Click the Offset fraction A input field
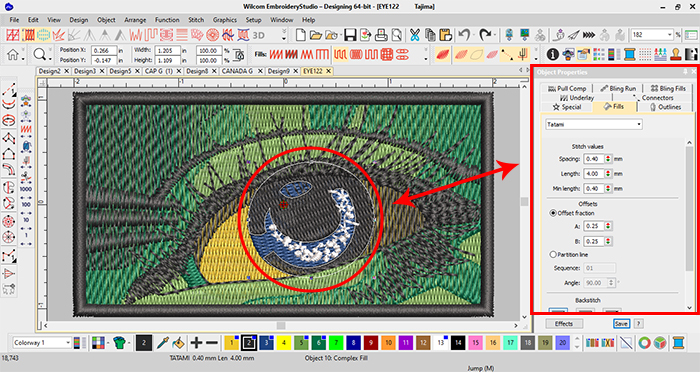Viewport: 700px width, 372px height. [x=594, y=226]
